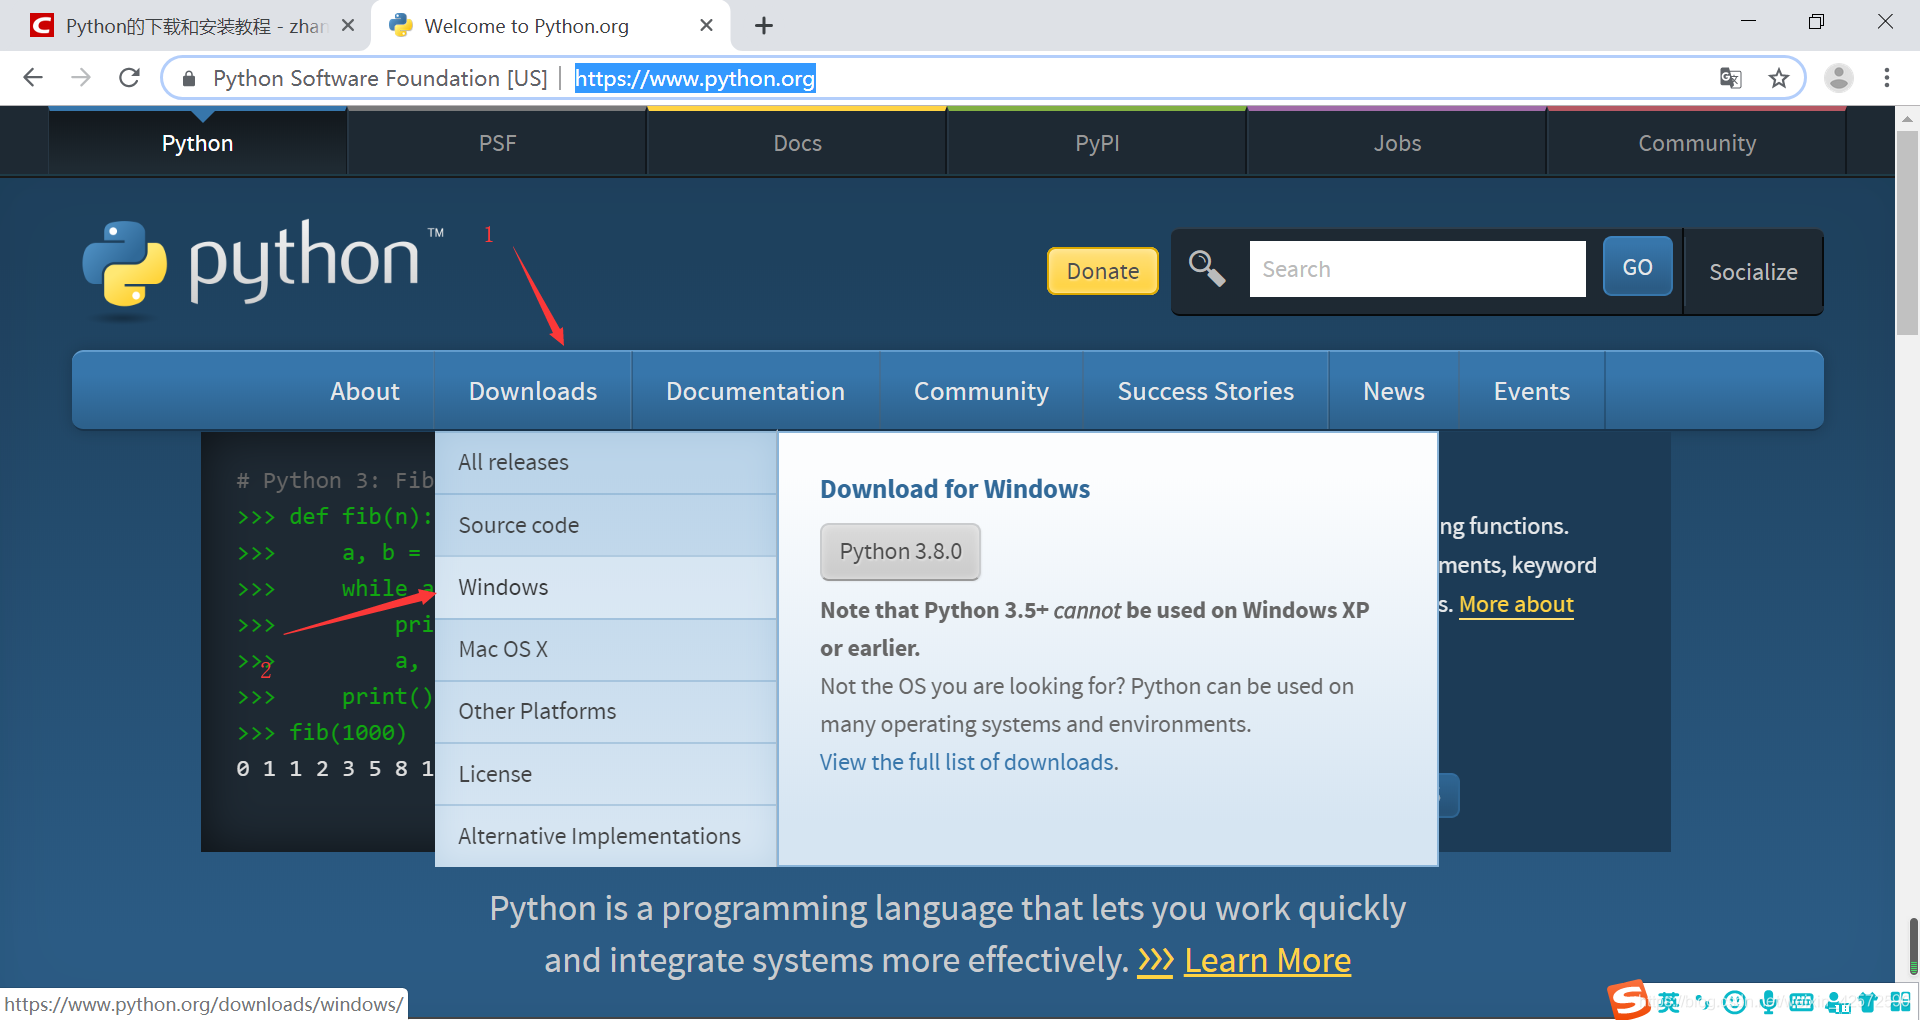Click the Sogou microphone voice input icon
The image size is (1920, 1020).
(1768, 1002)
